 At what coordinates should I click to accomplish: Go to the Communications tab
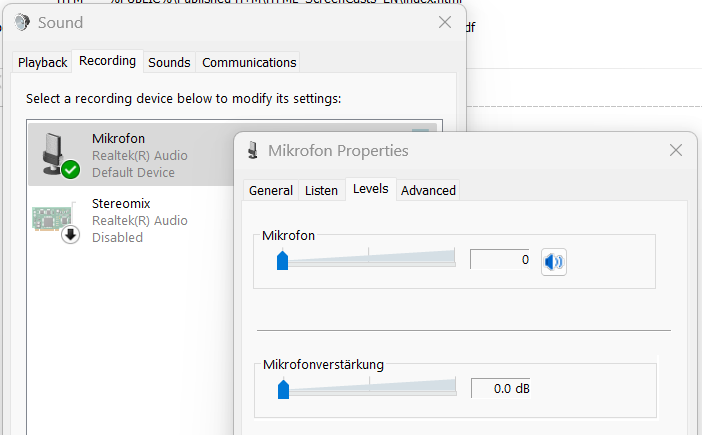(x=249, y=62)
